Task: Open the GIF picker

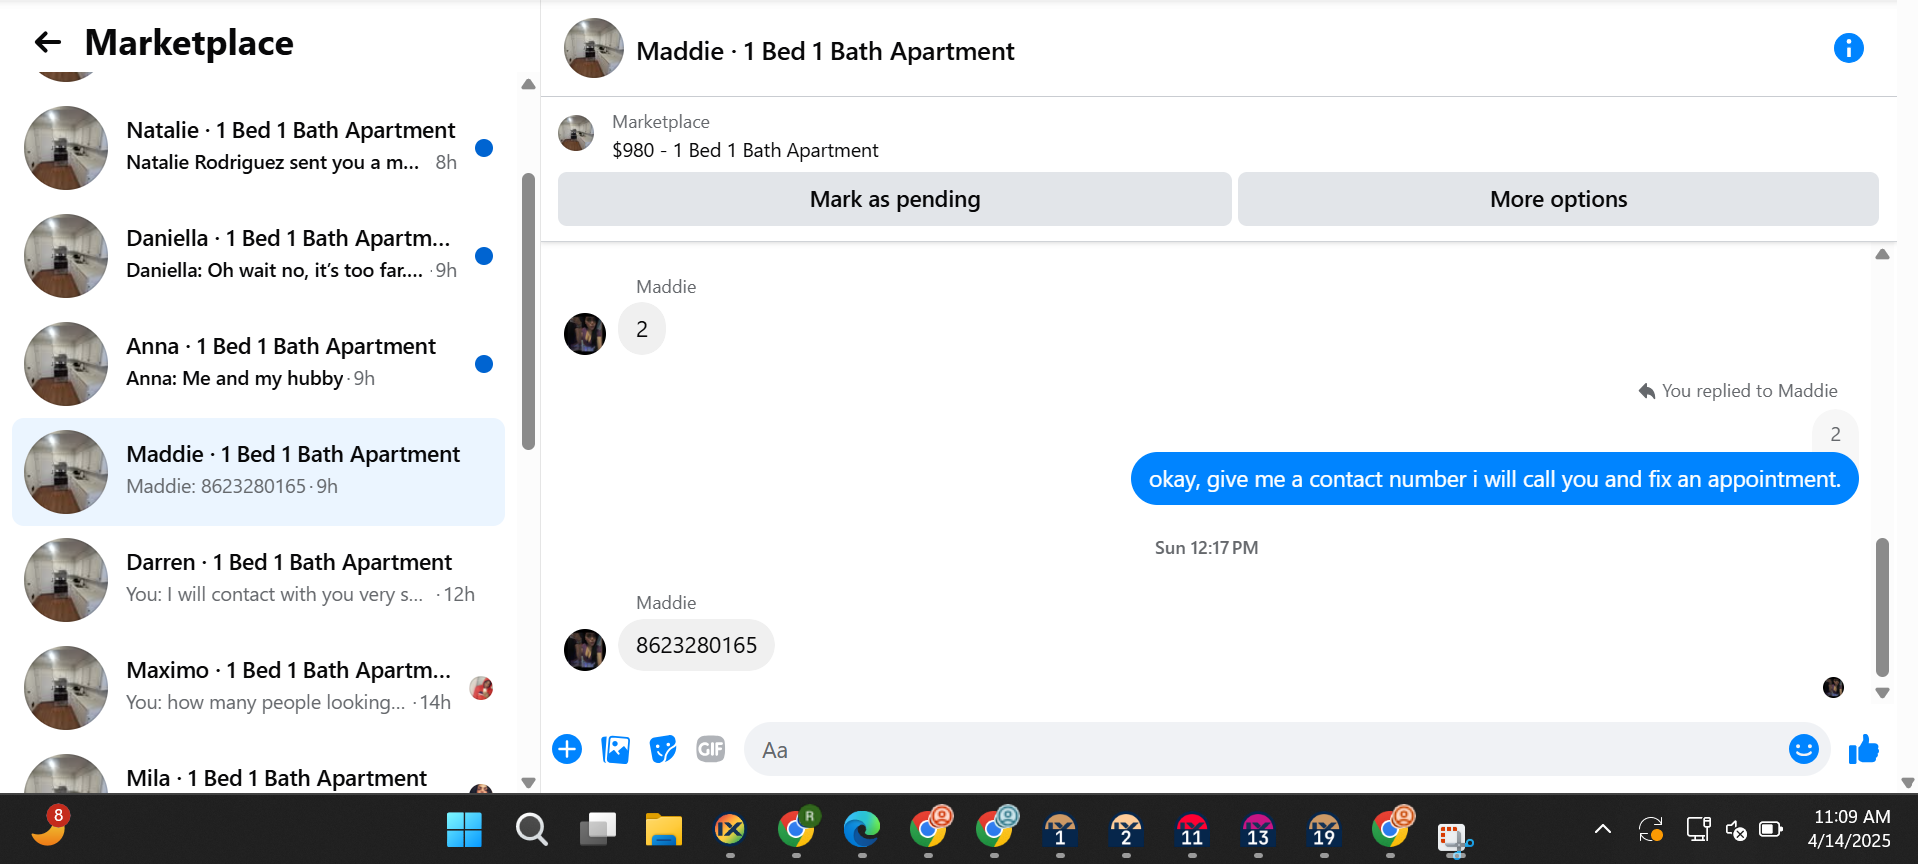Action: coord(711,749)
